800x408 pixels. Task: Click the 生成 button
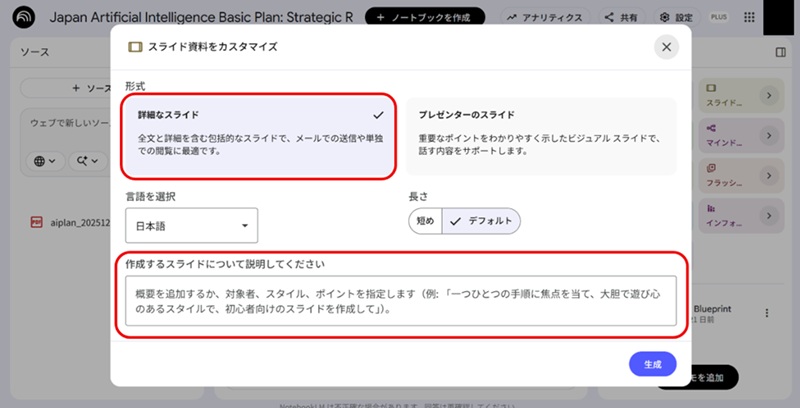pyautogui.click(x=653, y=364)
